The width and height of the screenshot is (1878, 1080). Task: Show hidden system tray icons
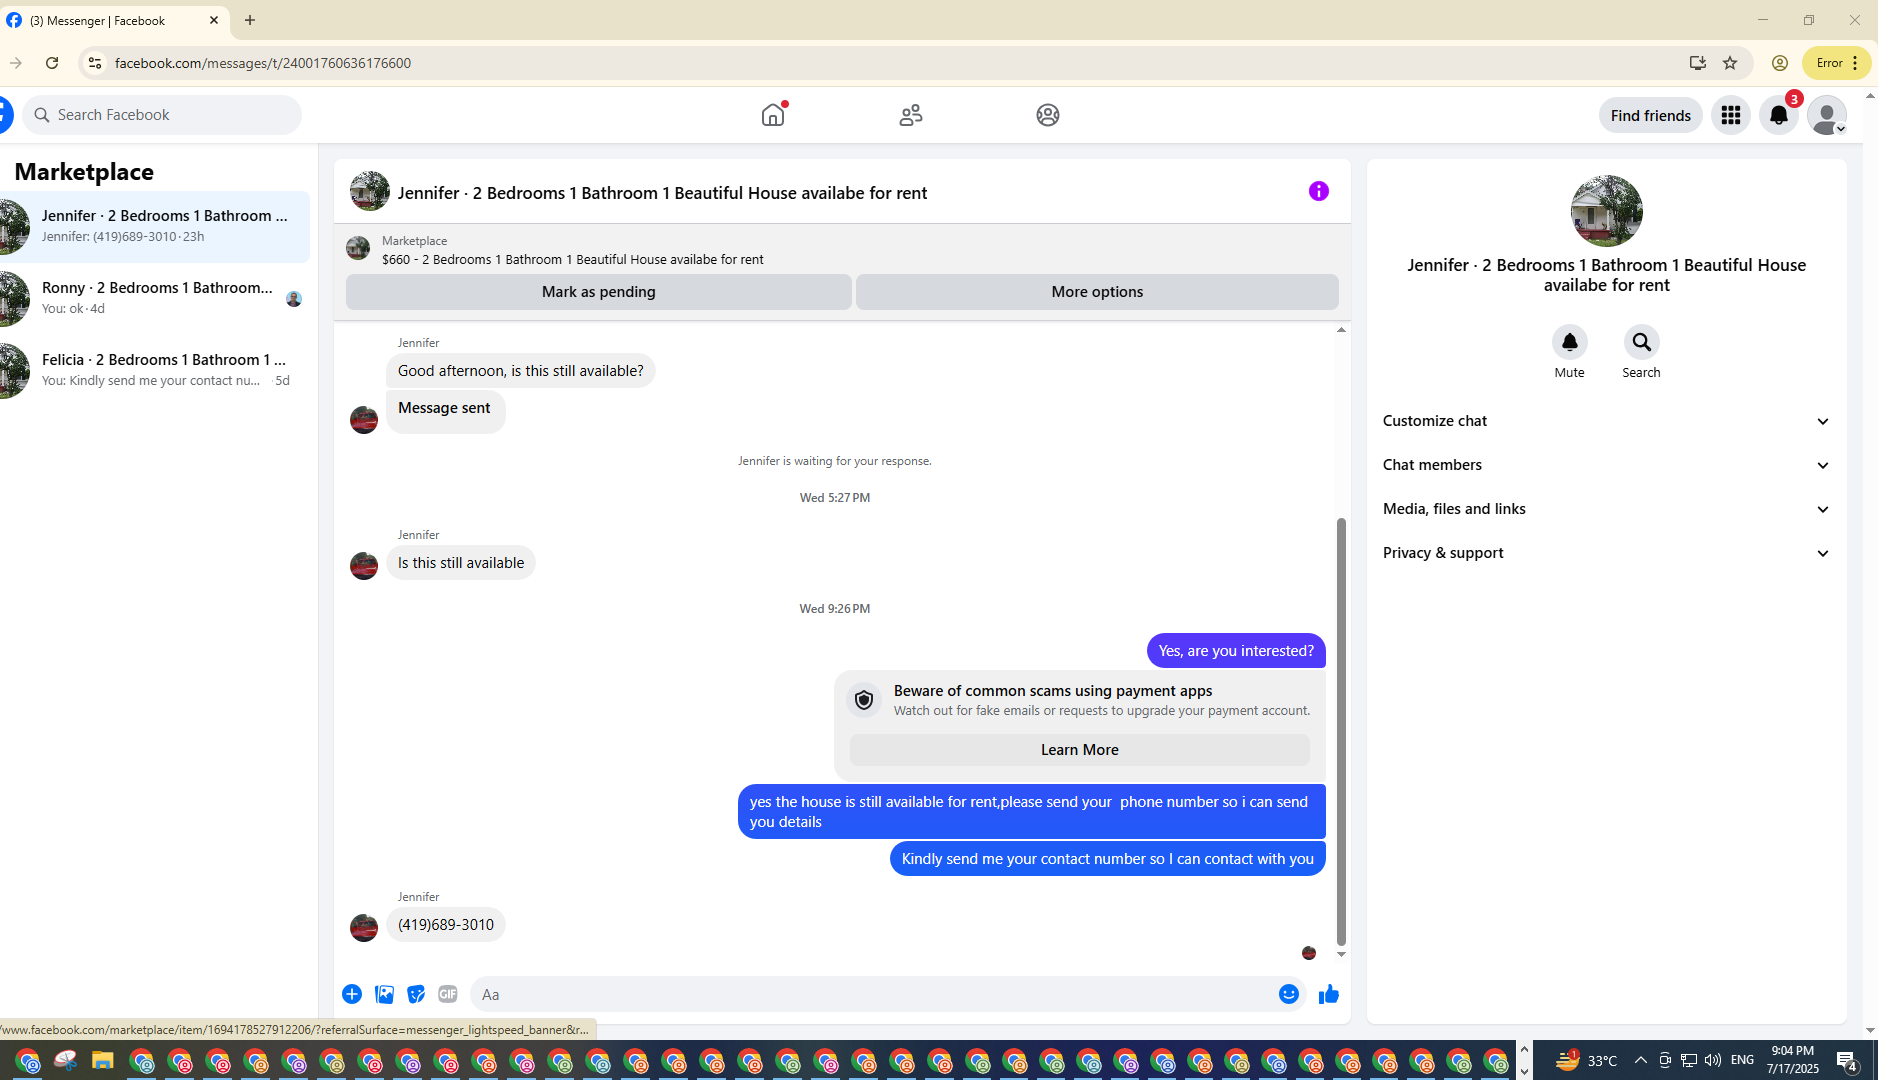pyautogui.click(x=1640, y=1060)
